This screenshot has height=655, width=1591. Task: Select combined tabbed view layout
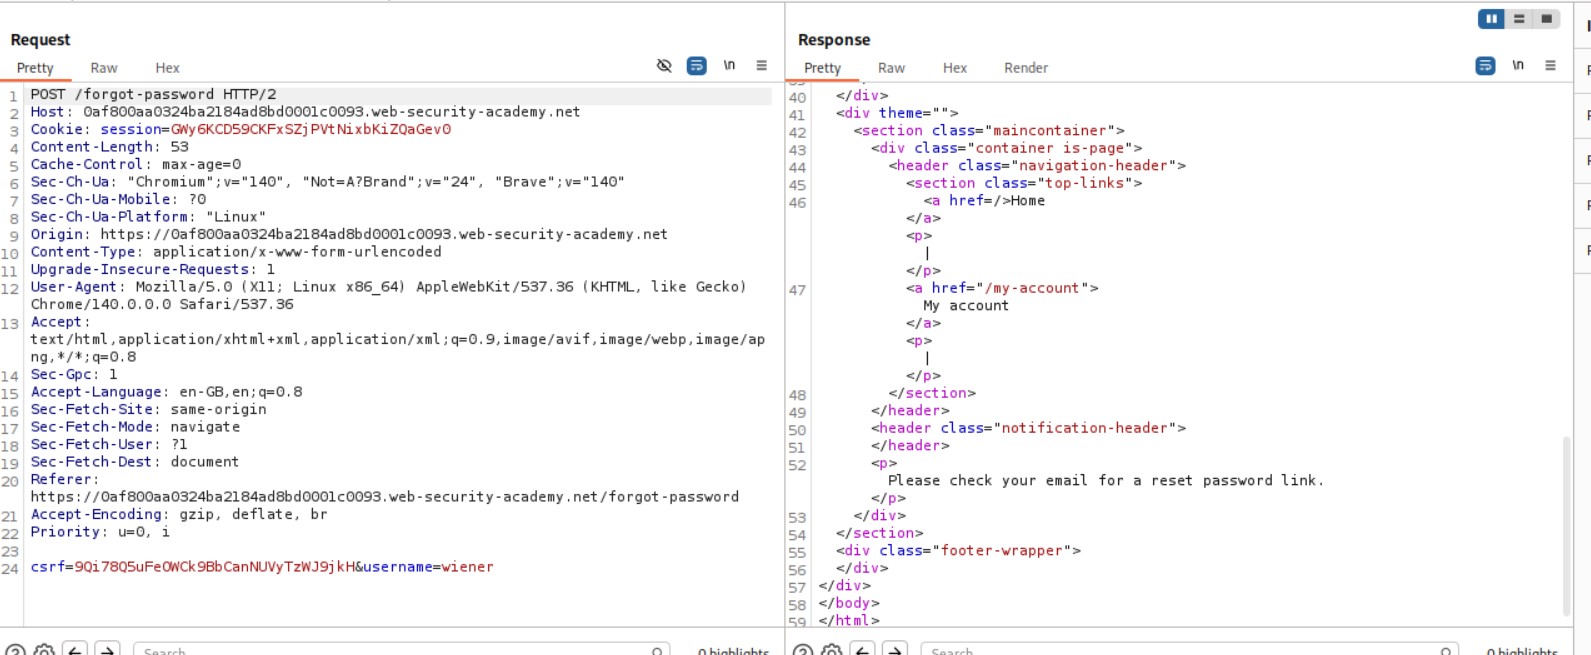click(1546, 19)
